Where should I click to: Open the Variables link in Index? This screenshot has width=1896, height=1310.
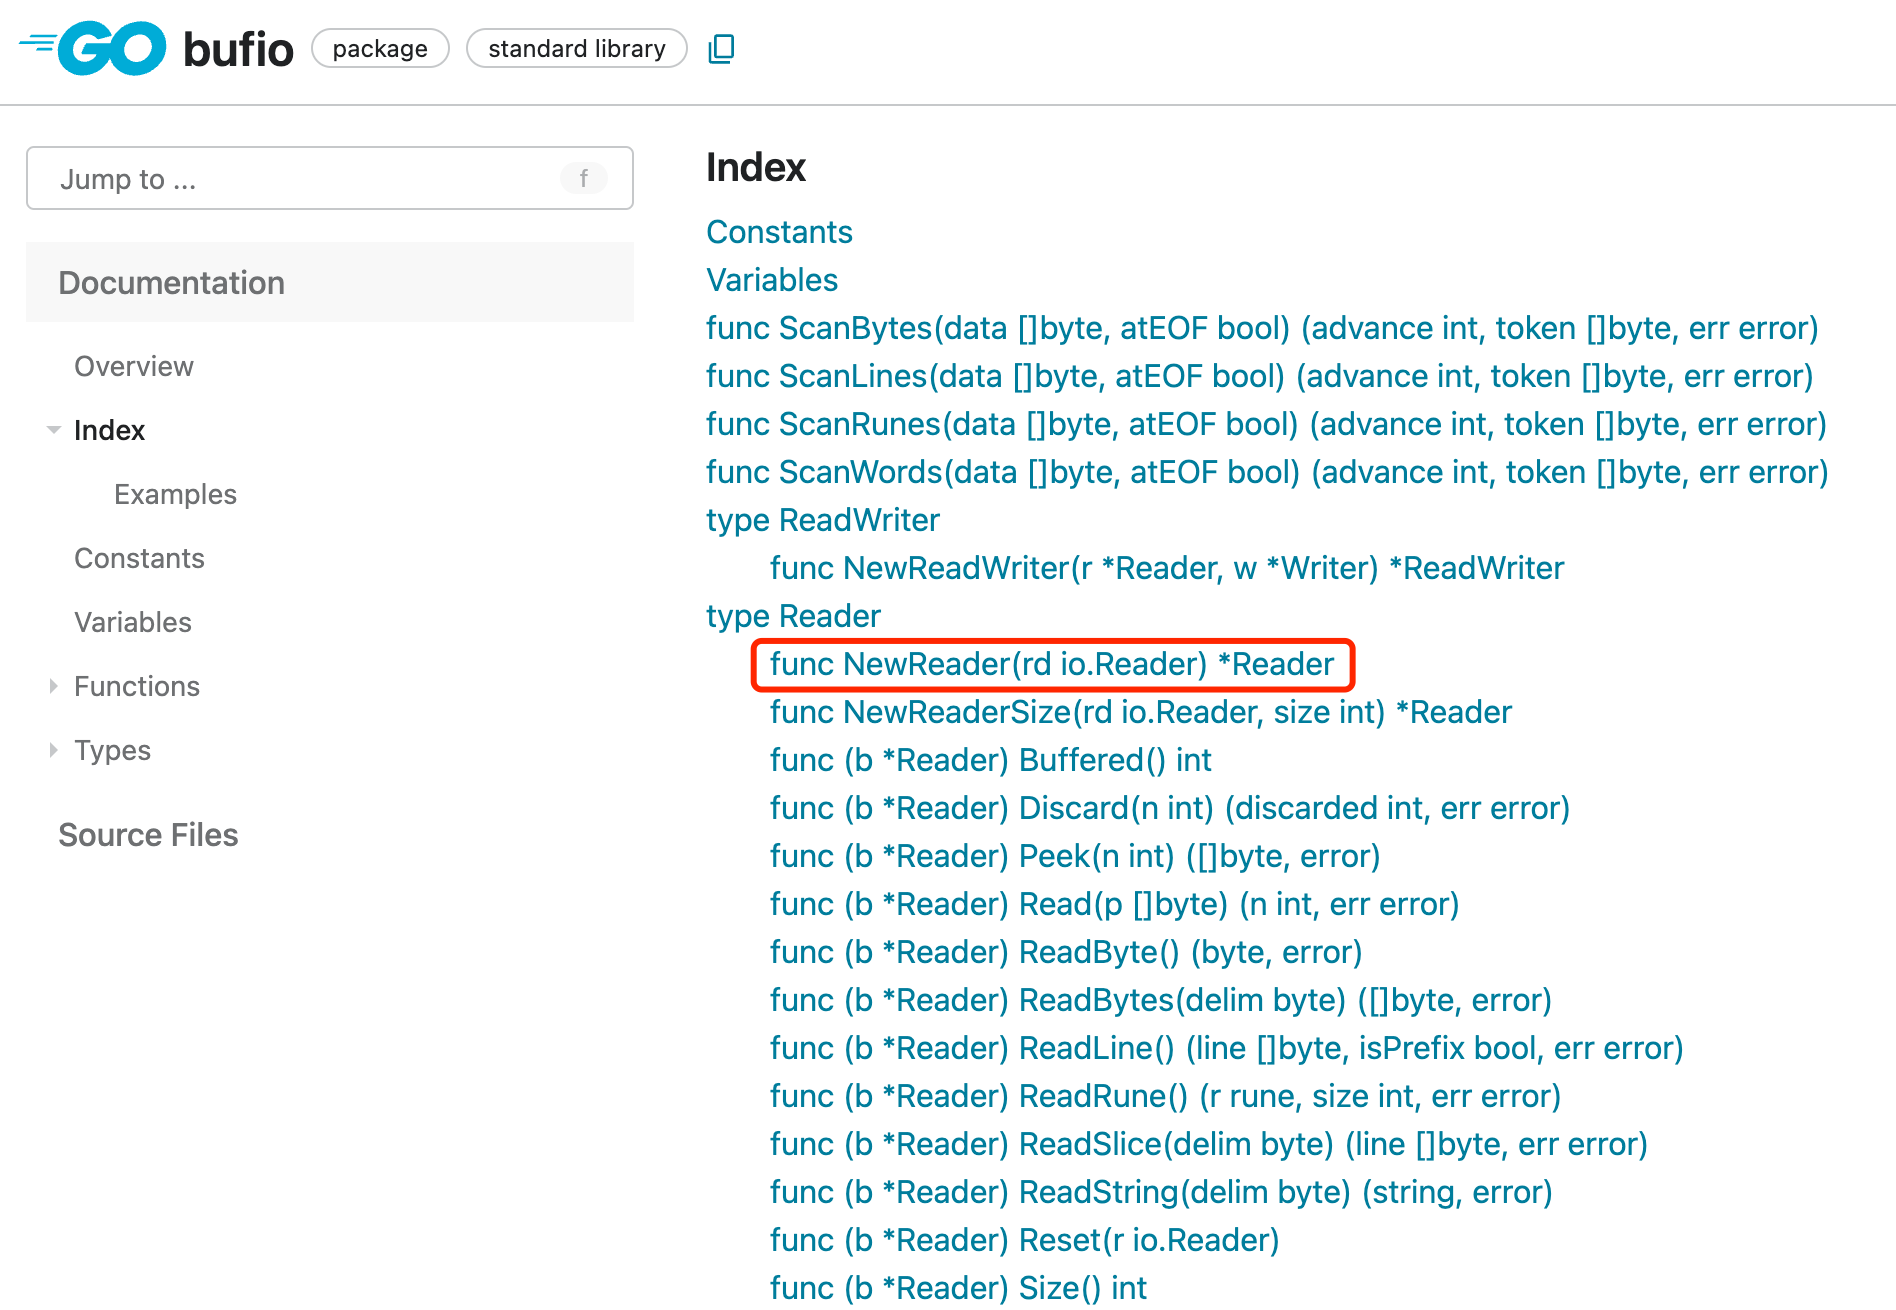772,280
